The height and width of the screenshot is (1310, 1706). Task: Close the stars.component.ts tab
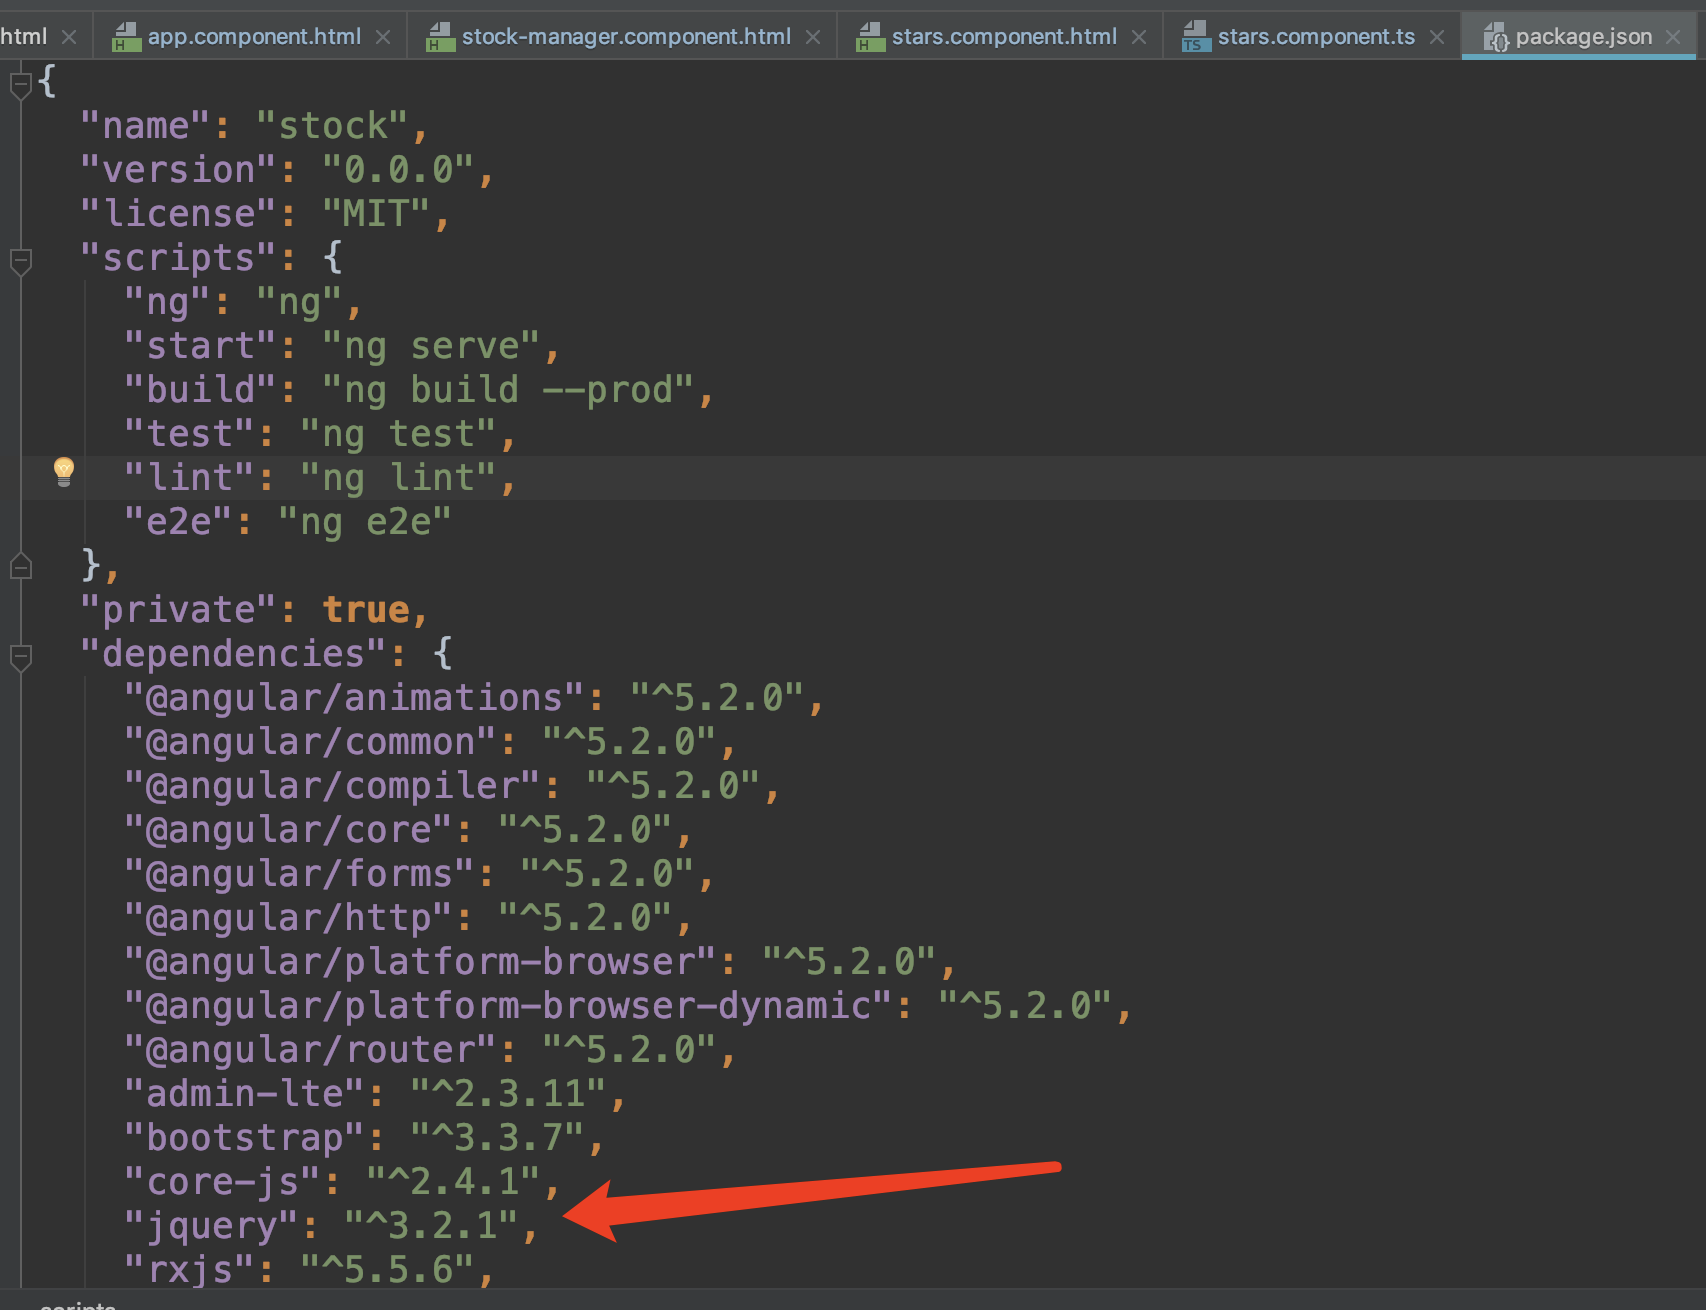click(1437, 37)
